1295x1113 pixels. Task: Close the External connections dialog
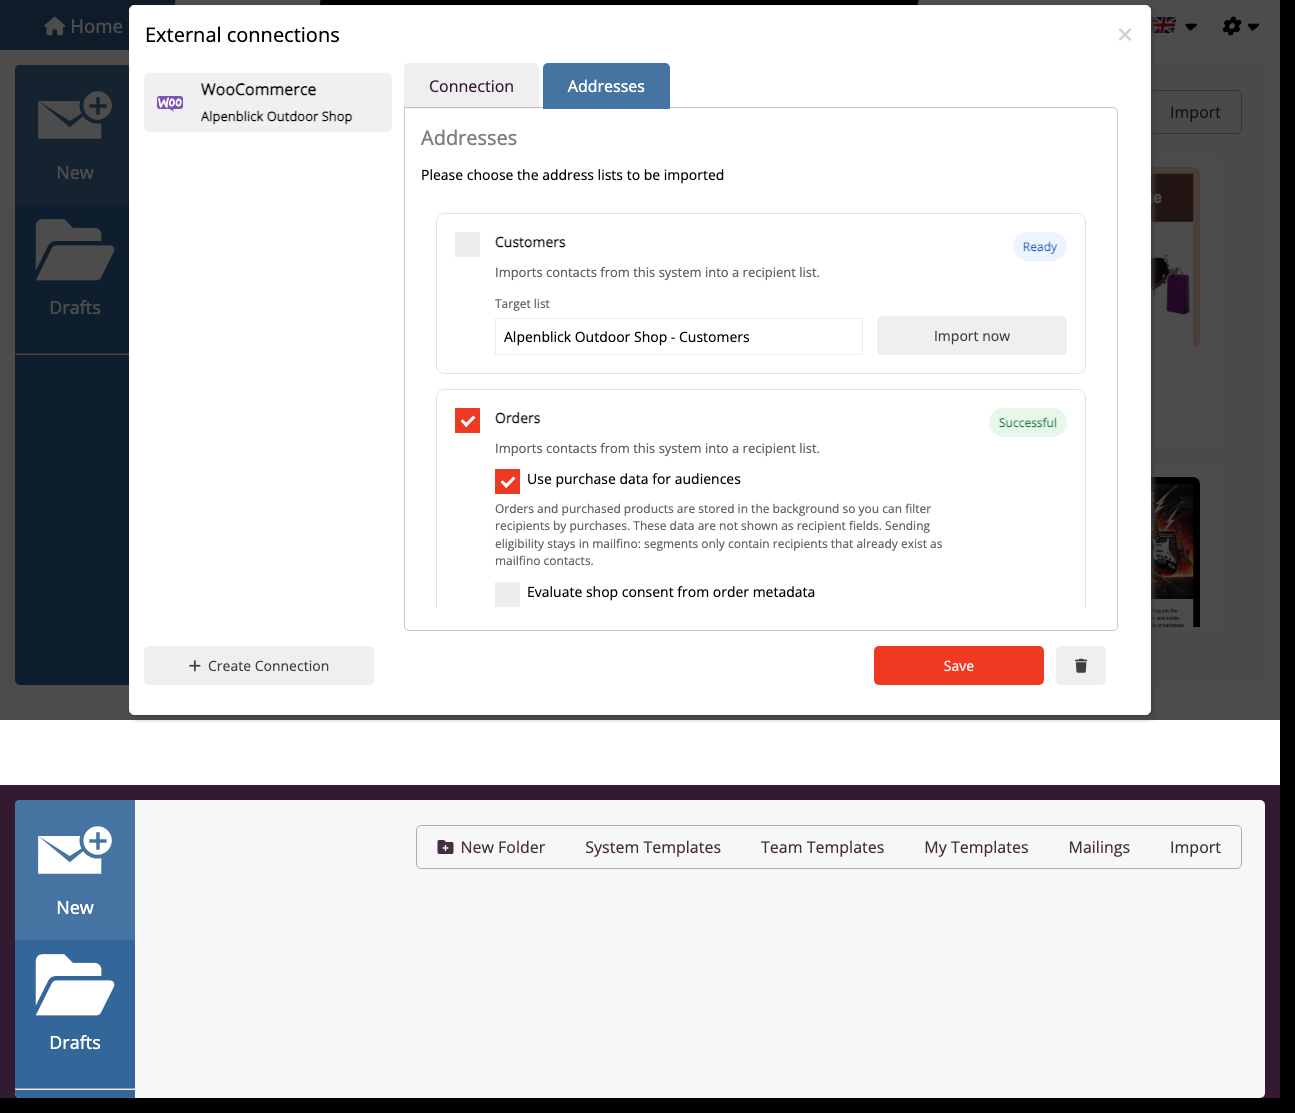tap(1125, 35)
